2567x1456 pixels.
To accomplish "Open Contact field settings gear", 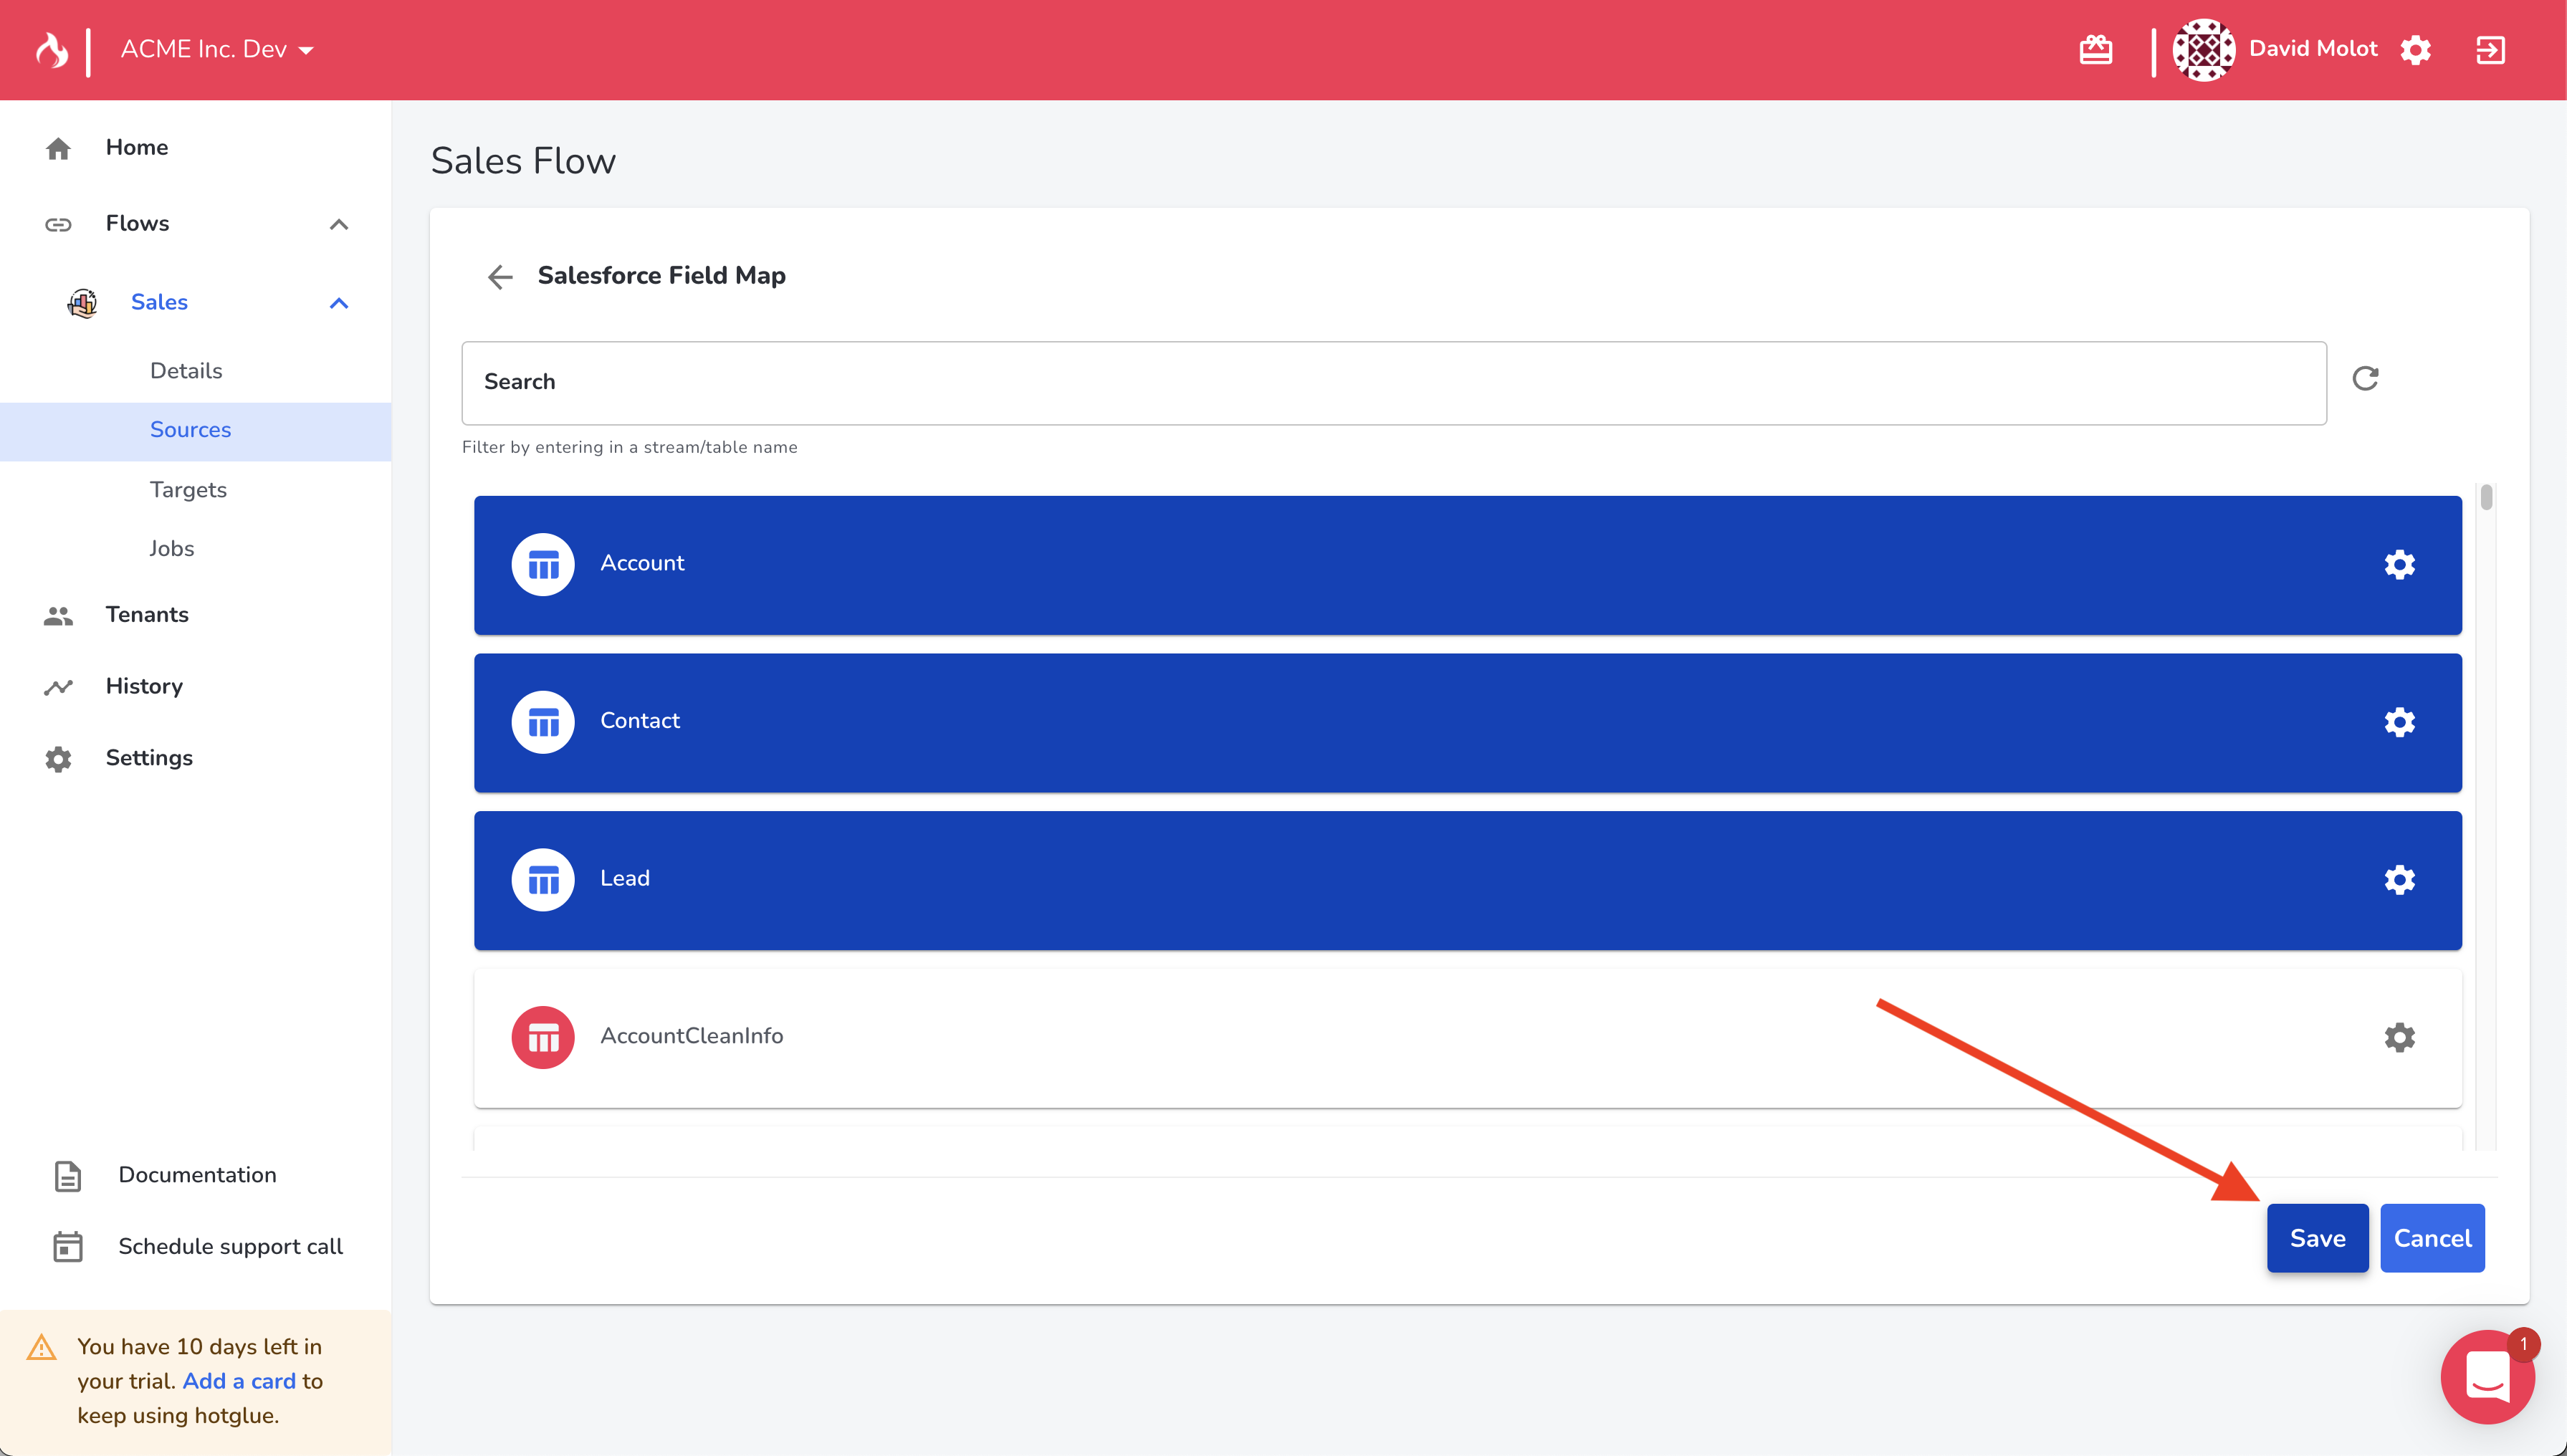I will pyautogui.click(x=2399, y=722).
